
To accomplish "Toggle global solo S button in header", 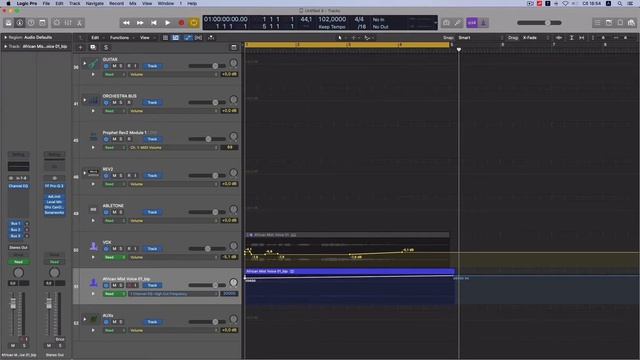I will 106,47.
